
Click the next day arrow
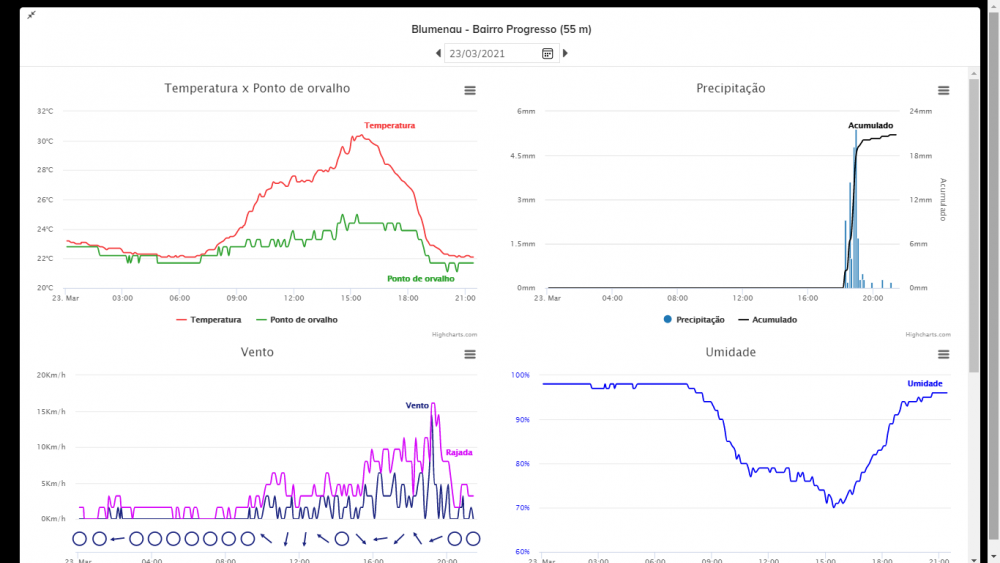tap(565, 53)
